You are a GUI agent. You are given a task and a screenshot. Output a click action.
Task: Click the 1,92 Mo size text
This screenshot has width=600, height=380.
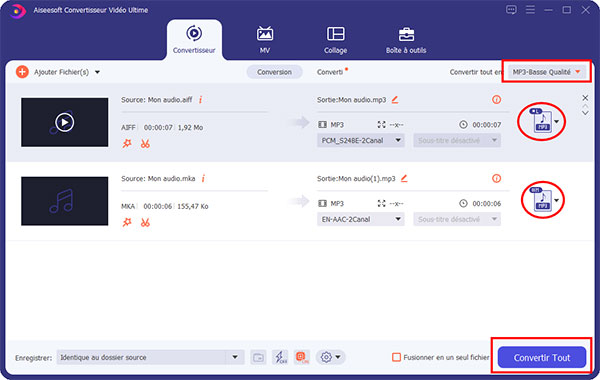tap(190, 127)
